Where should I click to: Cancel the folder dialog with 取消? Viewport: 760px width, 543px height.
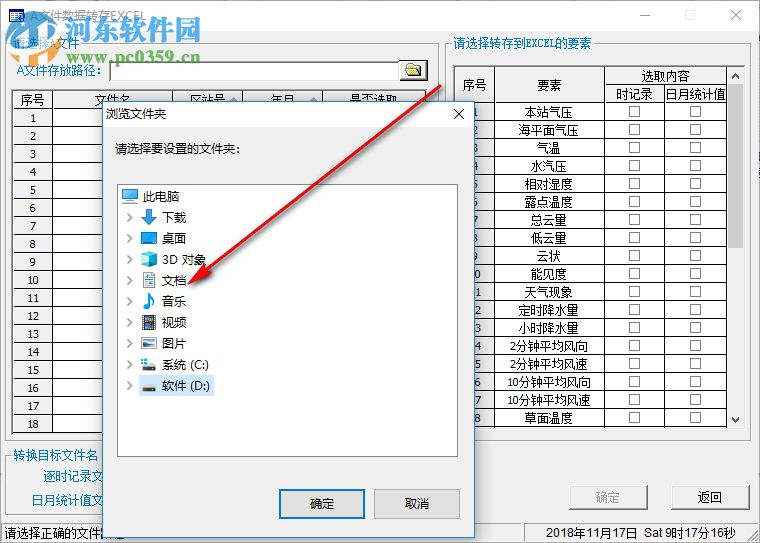(x=417, y=504)
